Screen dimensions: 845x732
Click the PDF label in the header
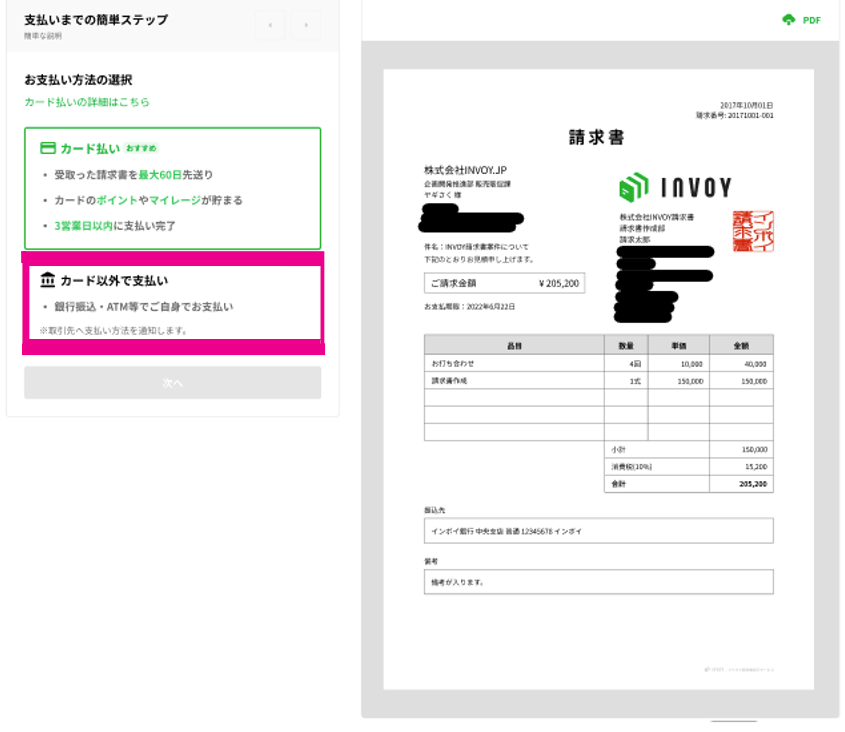pos(812,20)
